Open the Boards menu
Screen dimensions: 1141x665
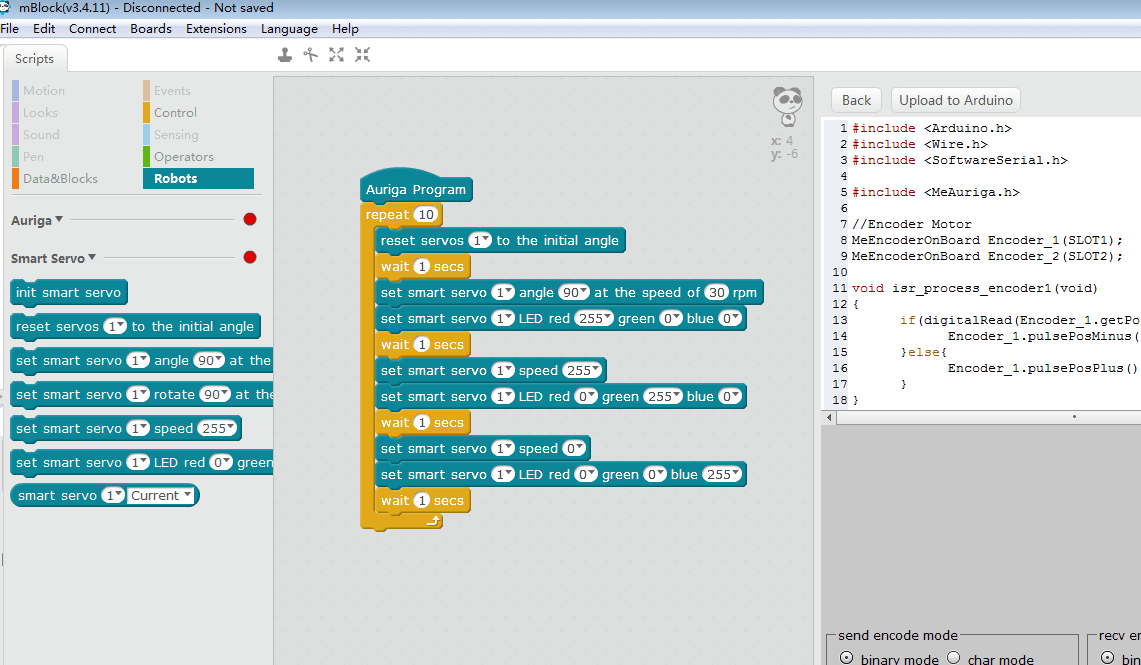151,28
